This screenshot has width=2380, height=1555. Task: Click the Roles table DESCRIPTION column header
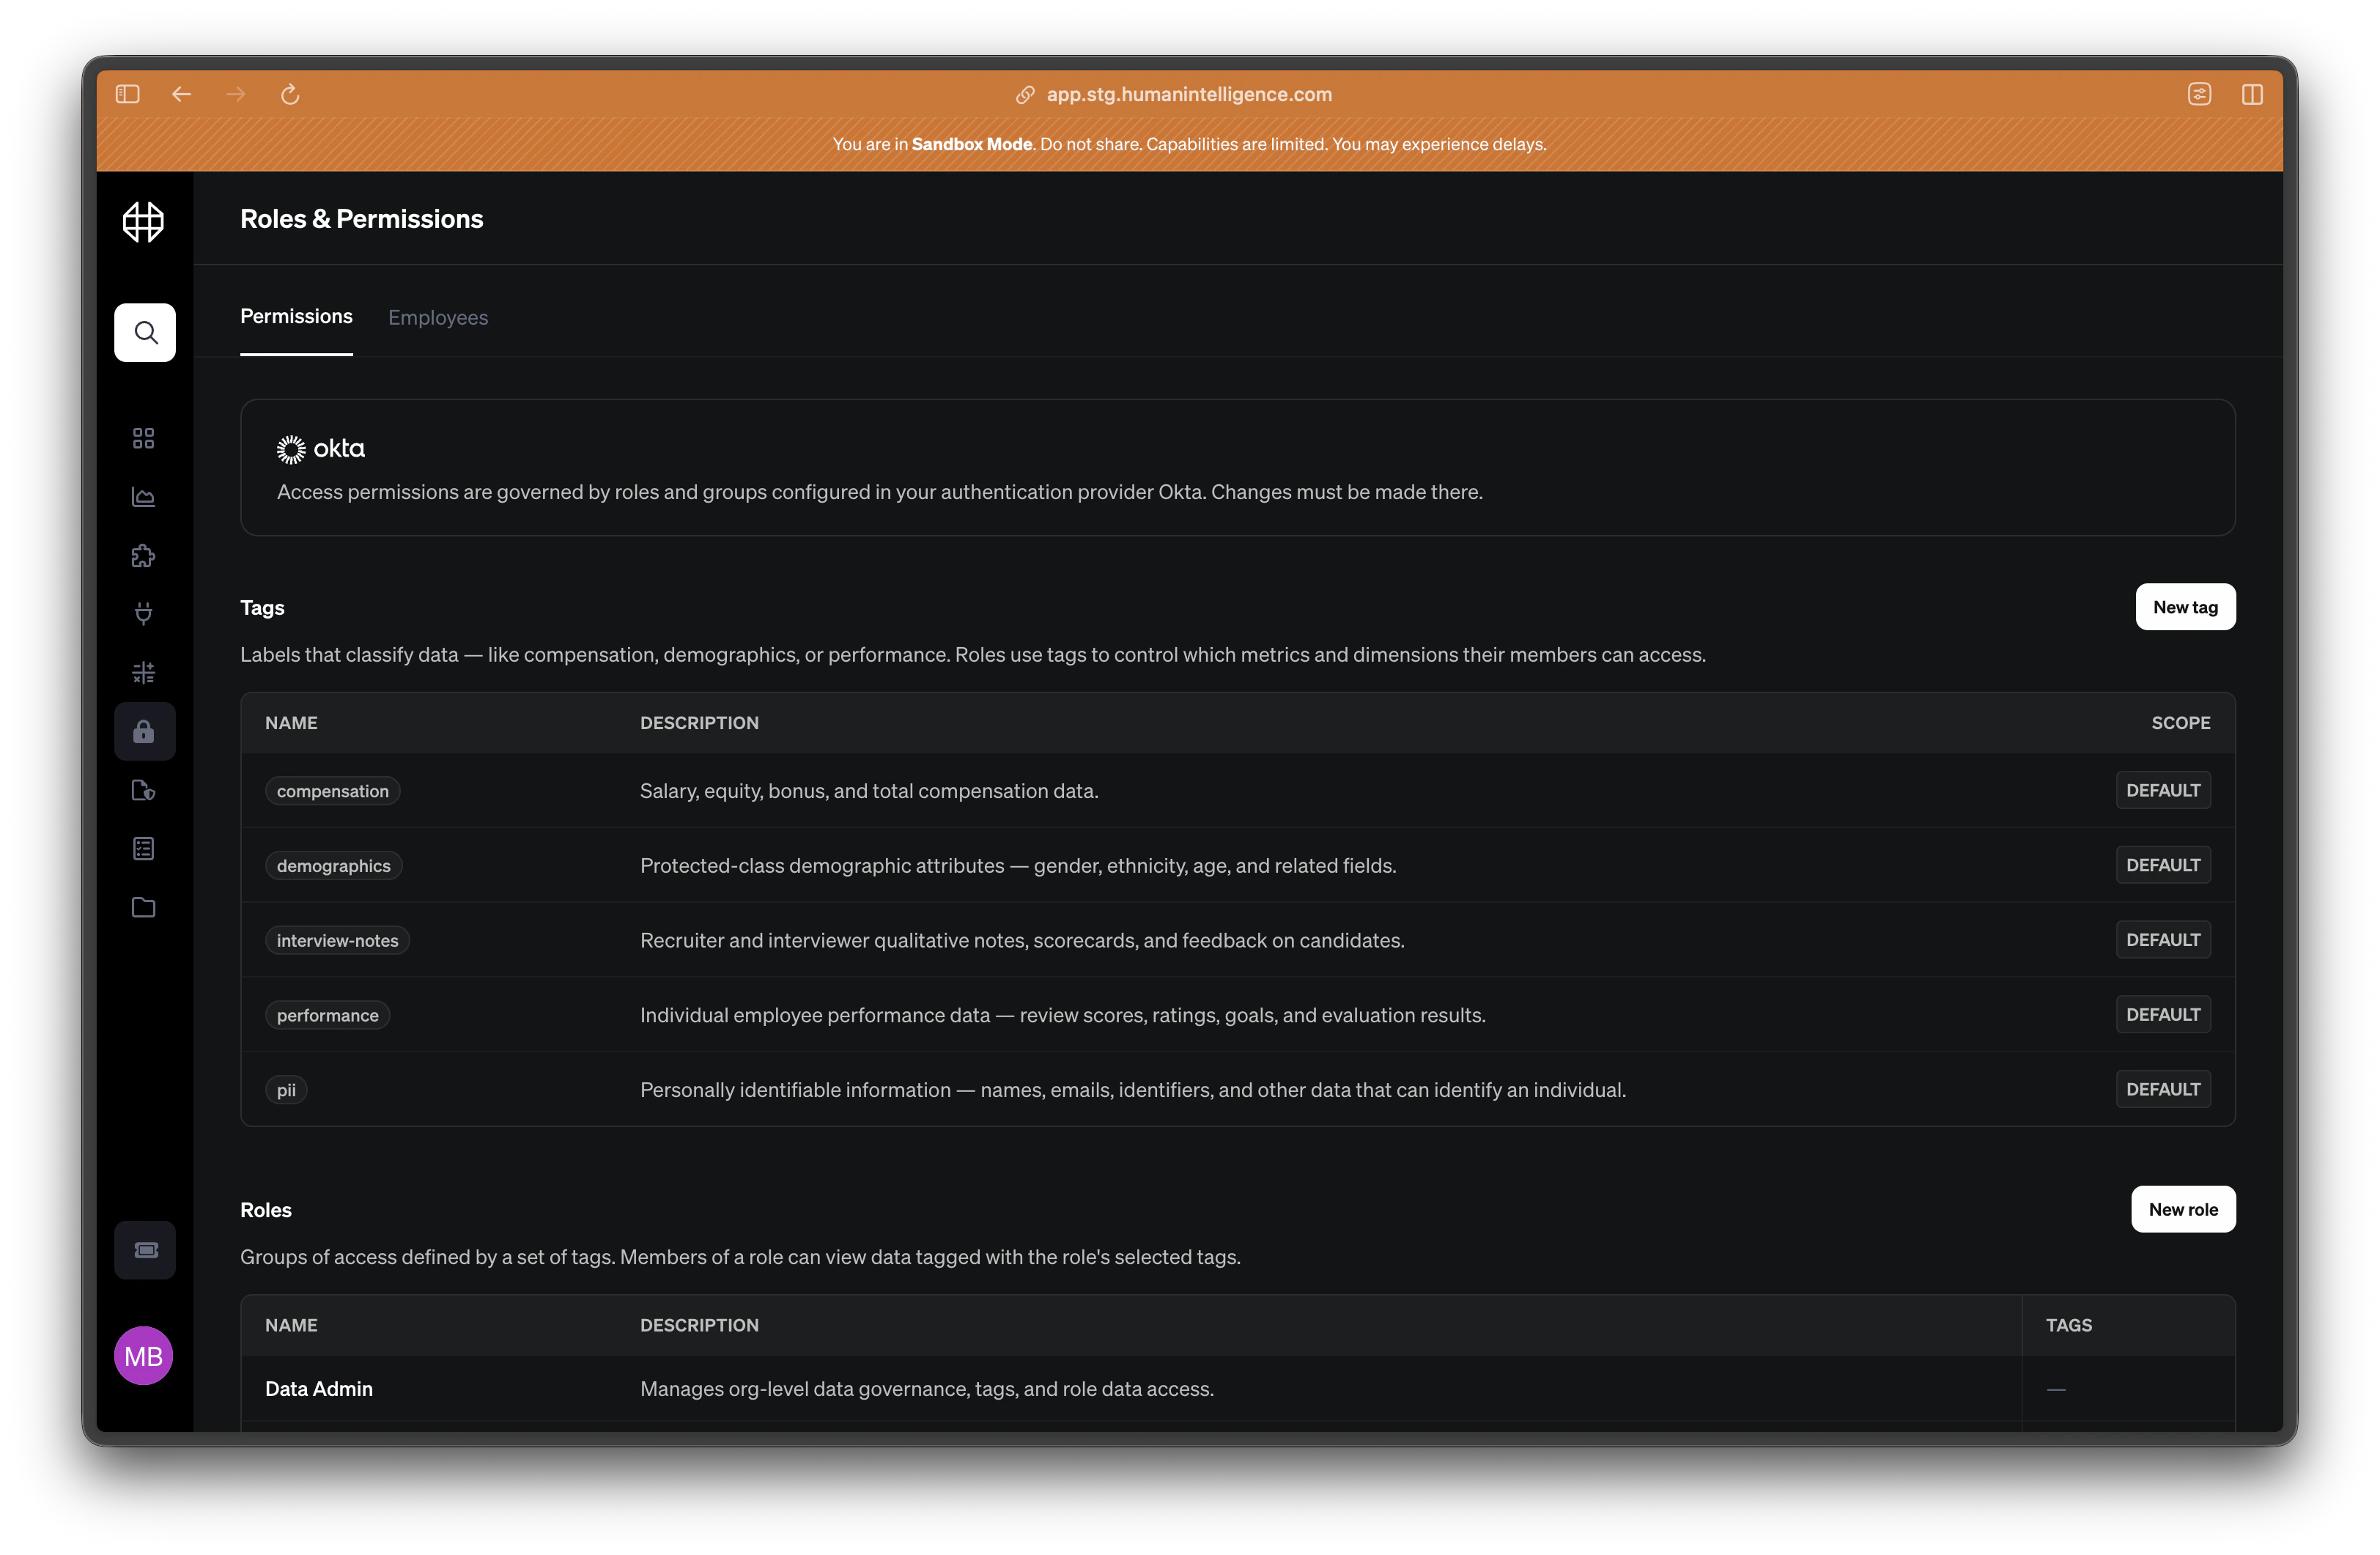[699, 1325]
